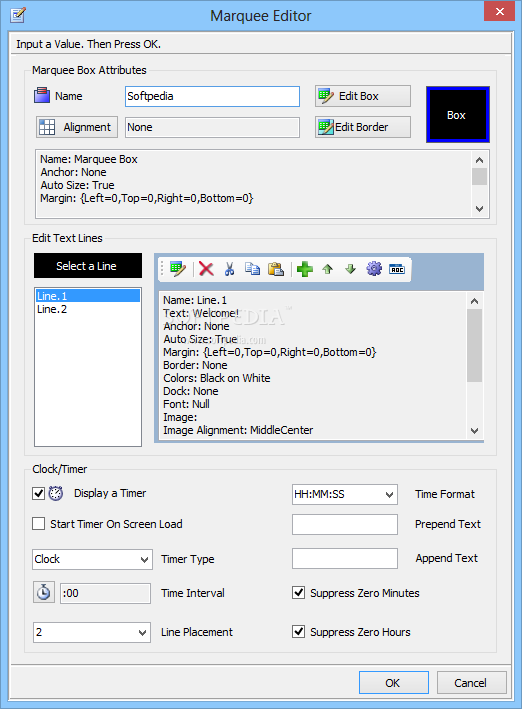Select Line.1 in the line list
Screen dimensions: 522x709
coord(88,296)
